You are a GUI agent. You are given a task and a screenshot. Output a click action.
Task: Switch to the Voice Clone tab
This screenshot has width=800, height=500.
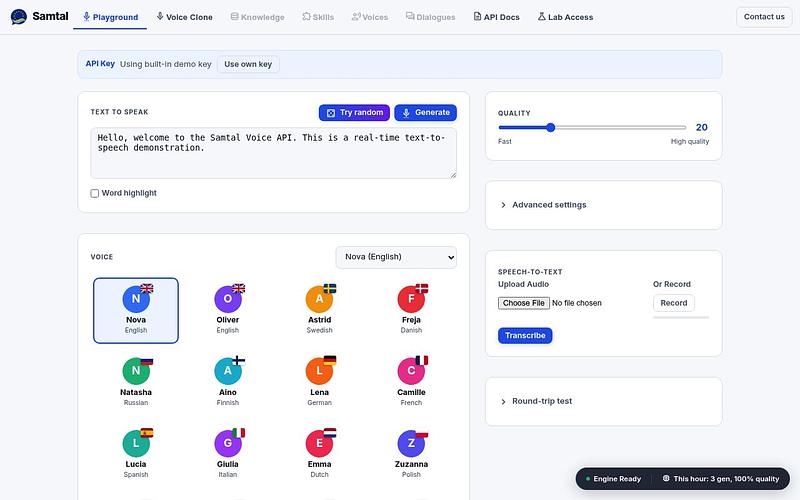184,17
